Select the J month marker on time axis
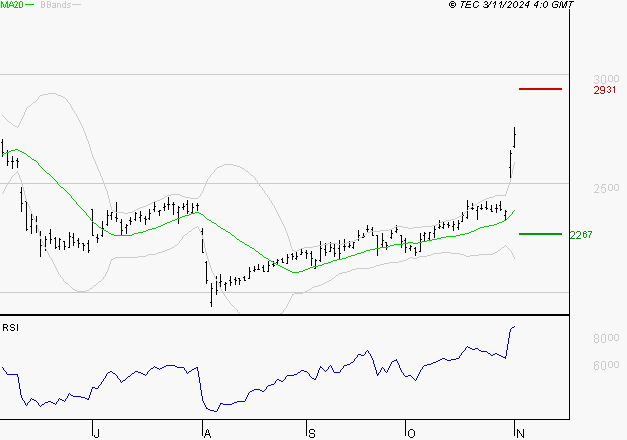This screenshot has height=440, width=627. (x=96, y=432)
